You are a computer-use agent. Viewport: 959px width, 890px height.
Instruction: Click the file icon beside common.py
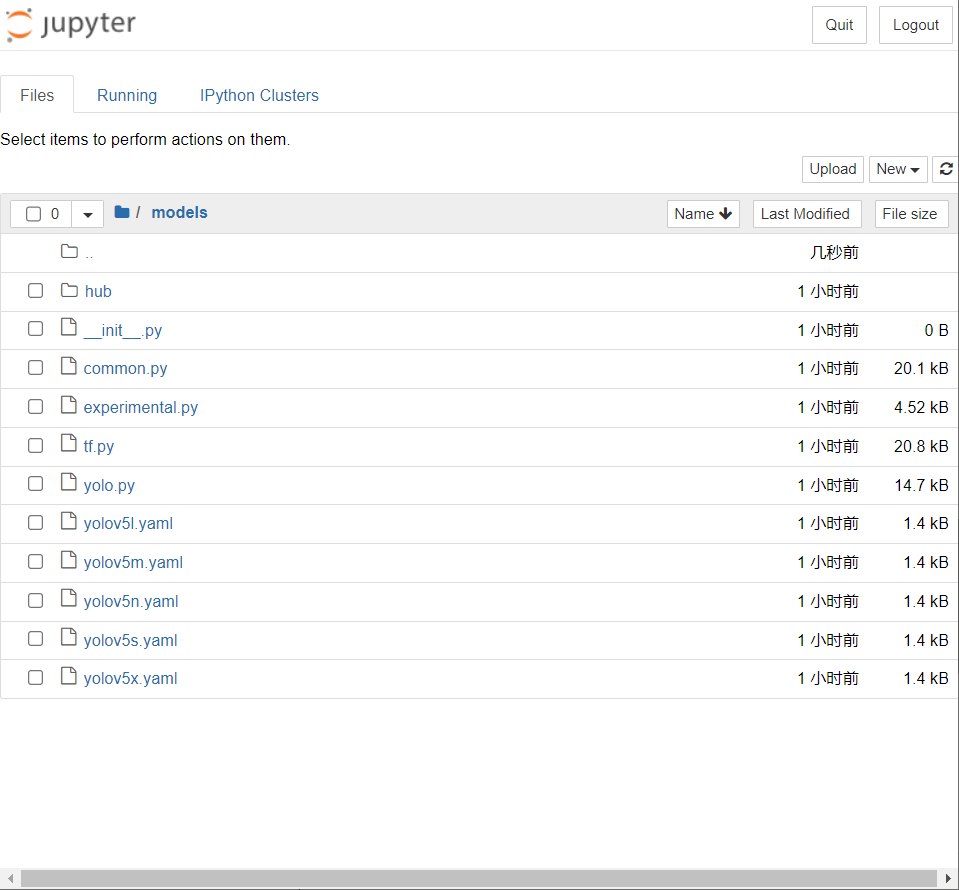tap(69, 367)
